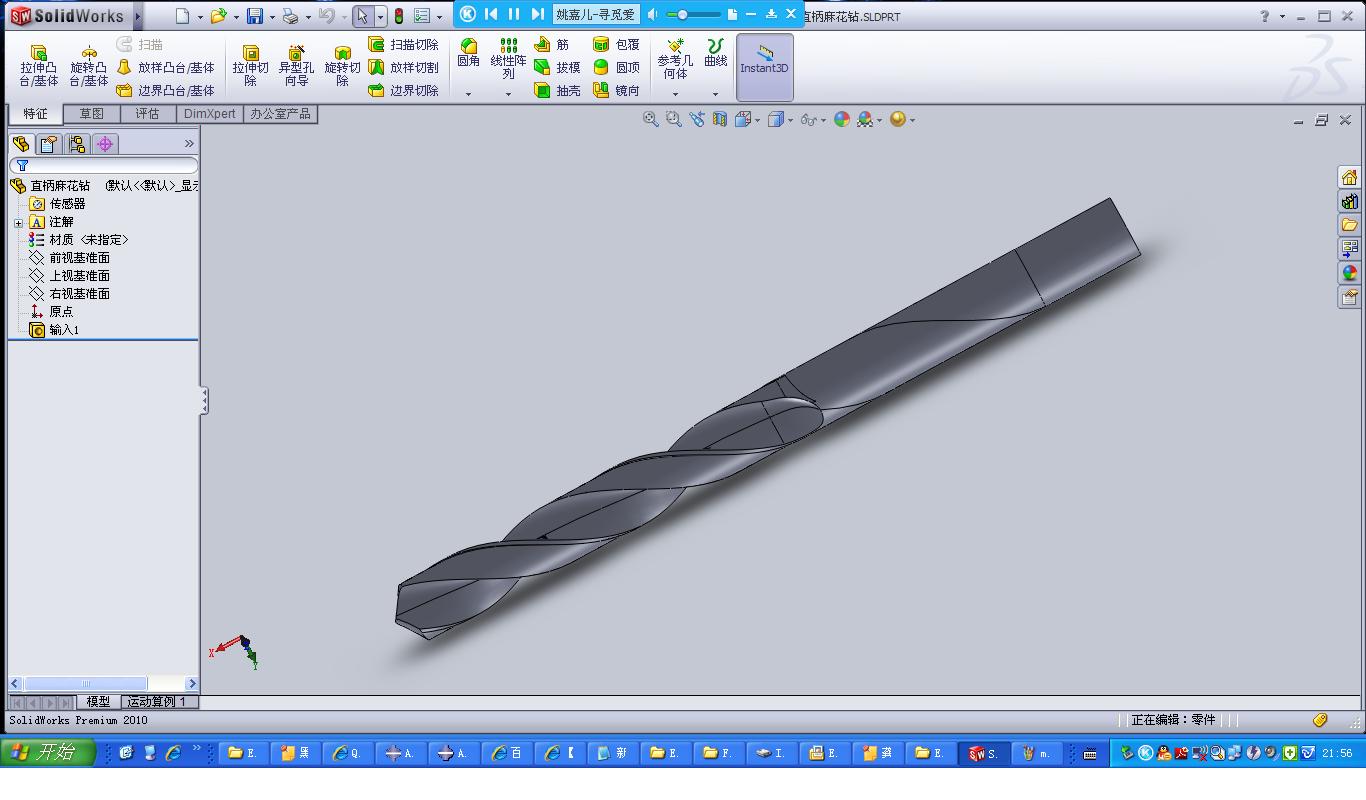The height and width of the screenshot is (800, 1366).
Task: Open the PropertyManager tab in left panel
Action: click(48, 144)
